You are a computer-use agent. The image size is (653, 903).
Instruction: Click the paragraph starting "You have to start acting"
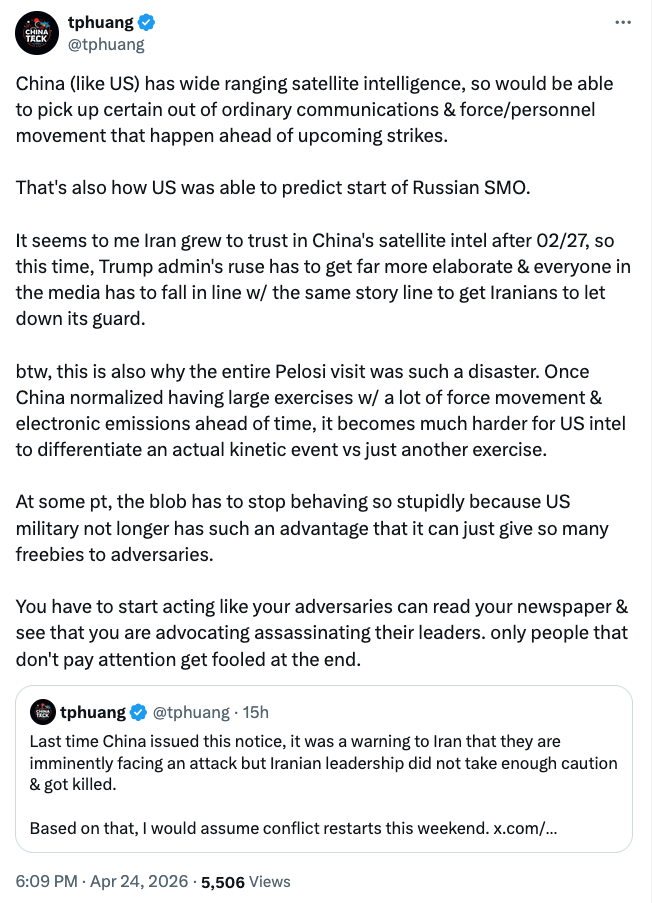coord(320,633)
